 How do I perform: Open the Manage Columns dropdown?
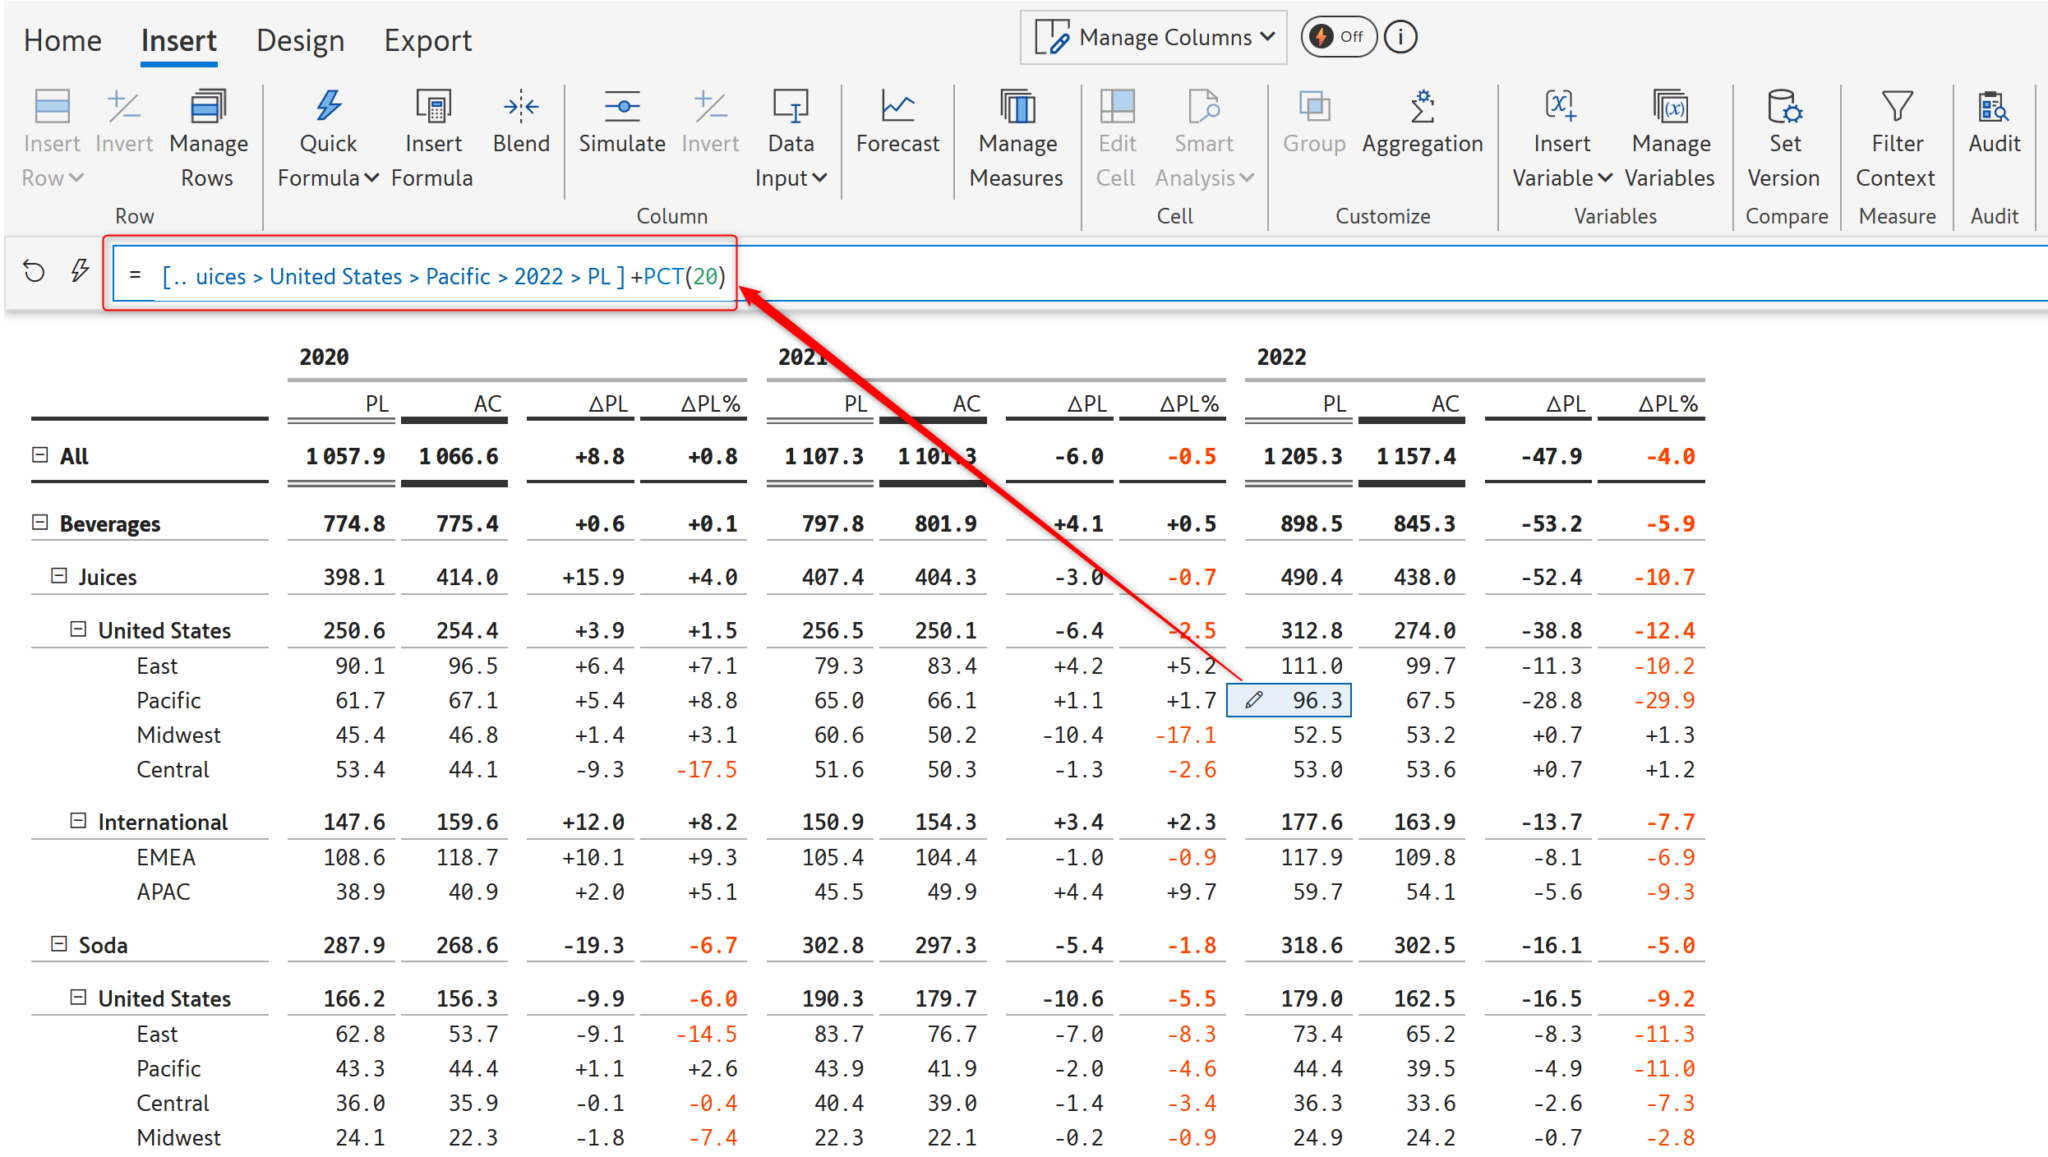tap(1154, 37)
